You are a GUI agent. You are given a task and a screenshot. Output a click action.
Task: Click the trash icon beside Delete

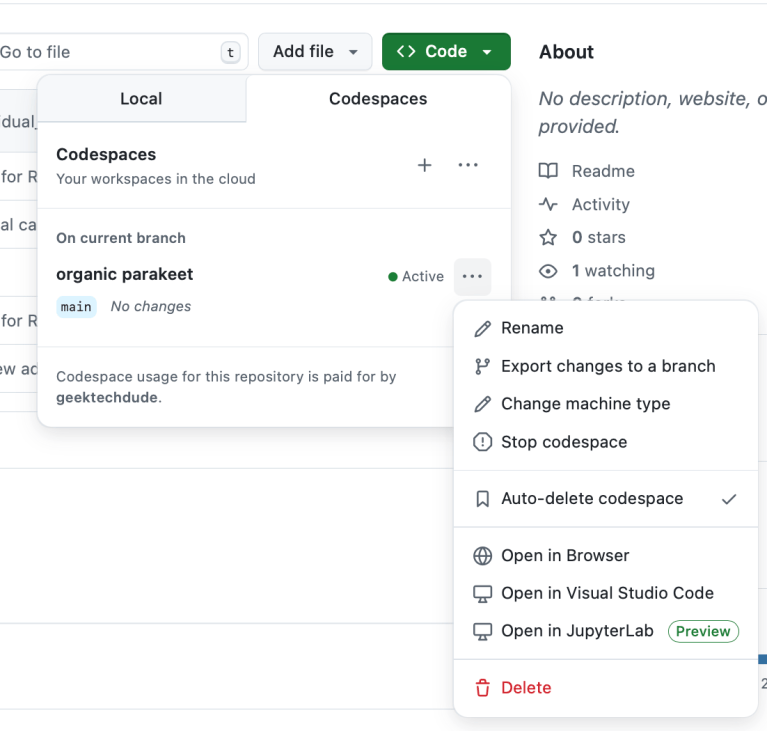pos(482,687)
